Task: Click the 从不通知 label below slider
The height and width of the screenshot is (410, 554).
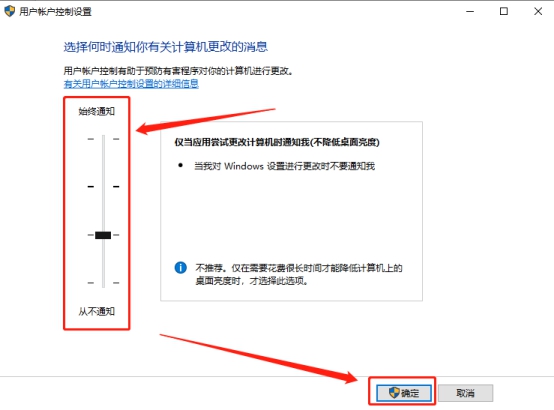Action: (96, 311)
